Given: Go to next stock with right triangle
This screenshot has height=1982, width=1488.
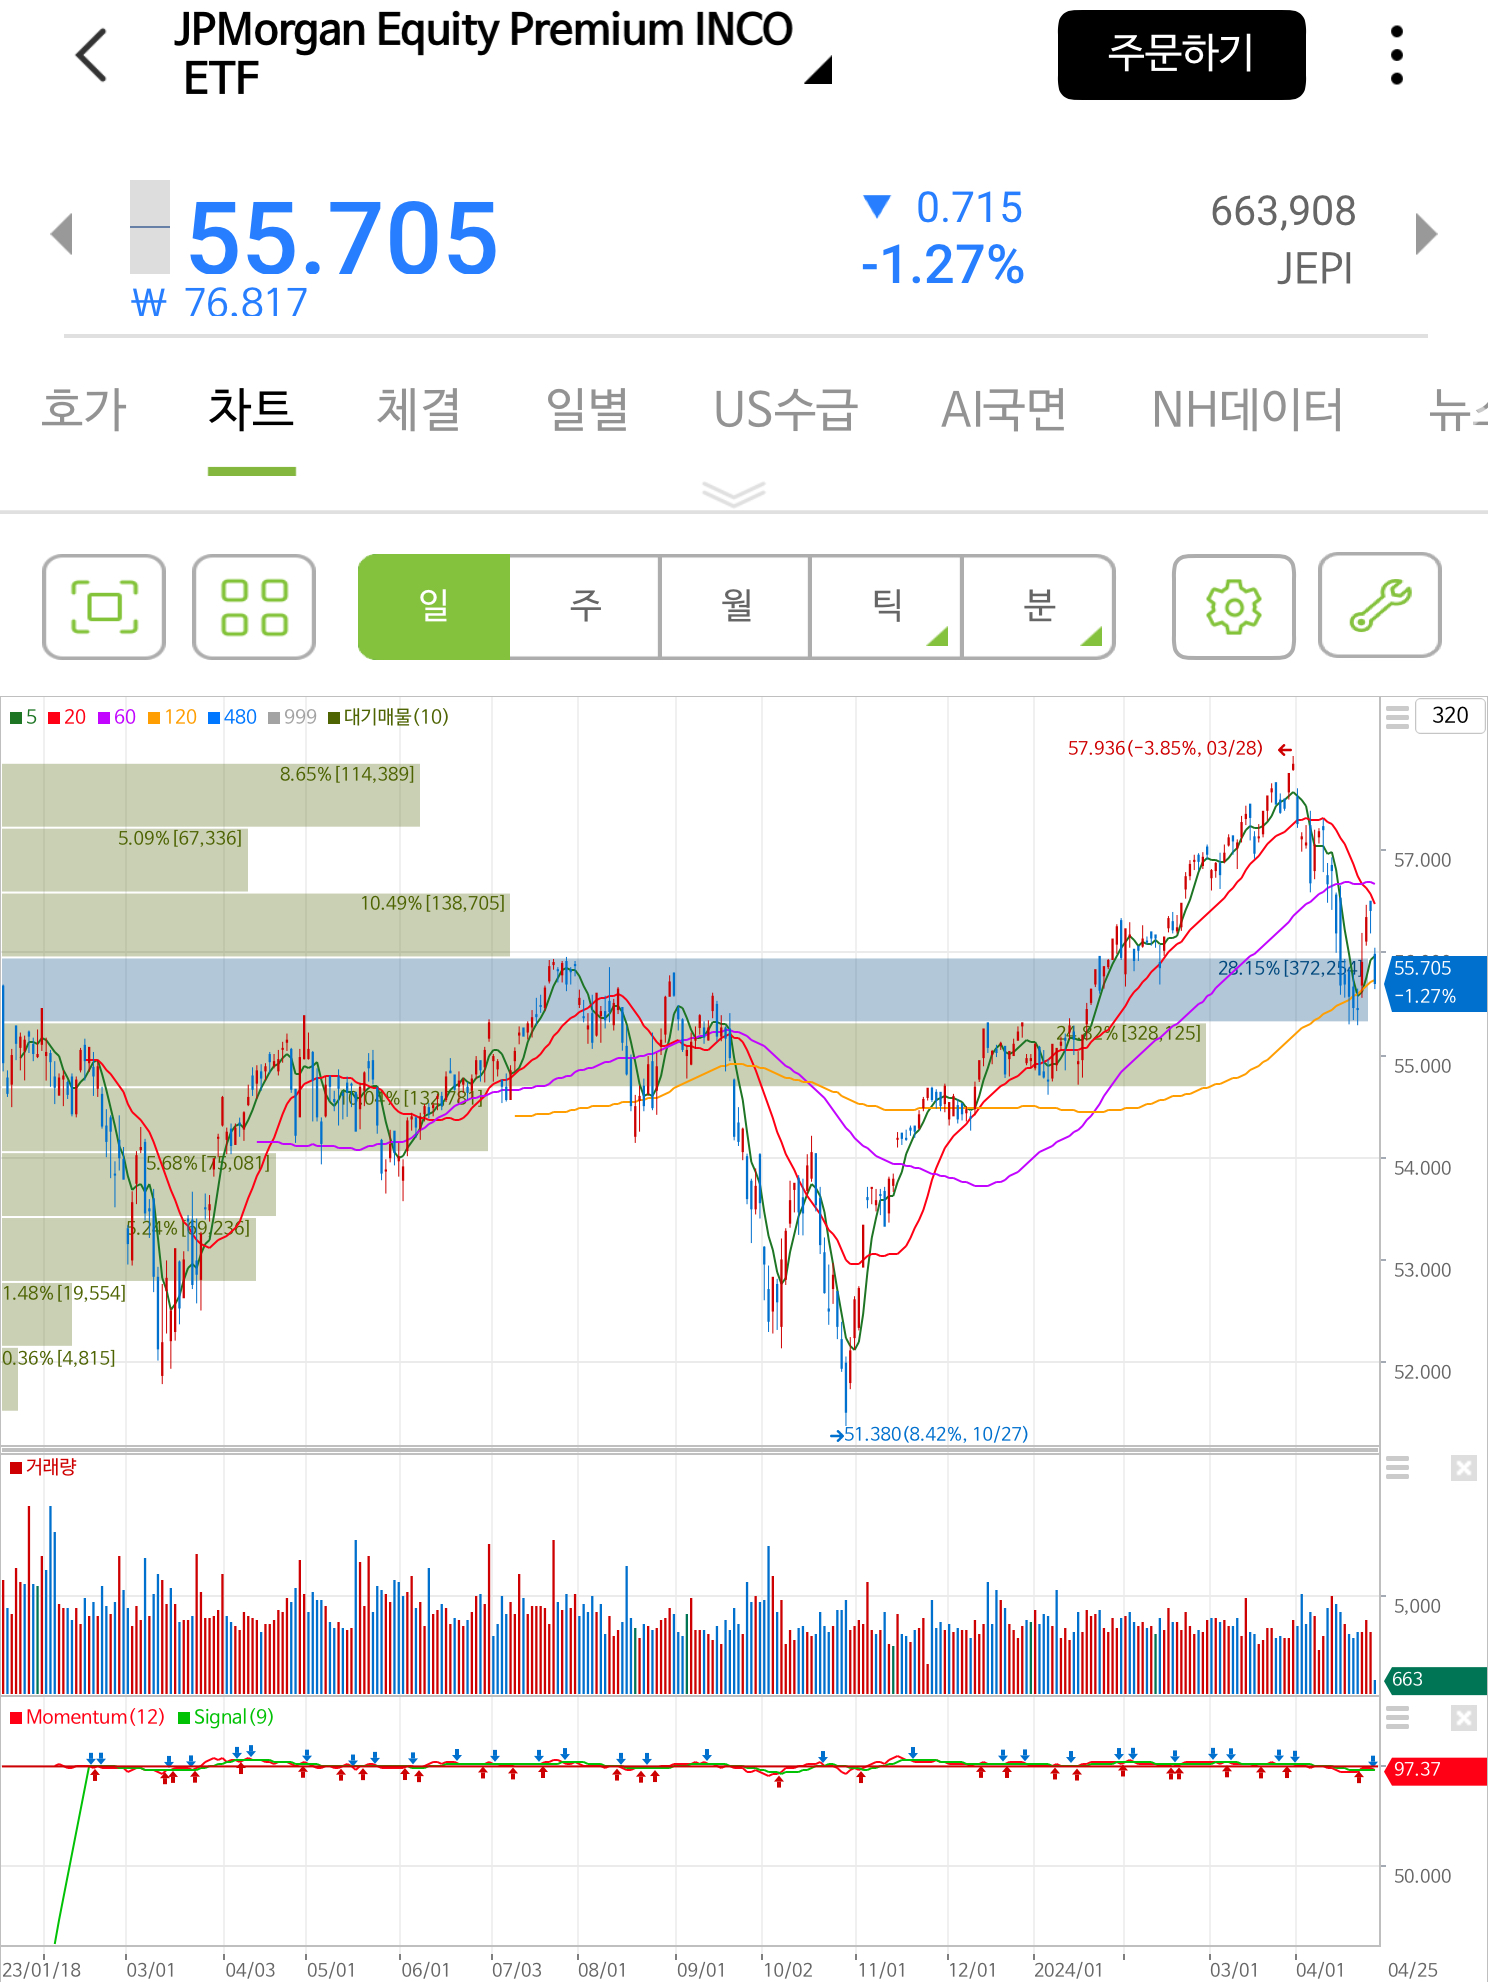Looking at the screenshot, I should [1426, 234].
